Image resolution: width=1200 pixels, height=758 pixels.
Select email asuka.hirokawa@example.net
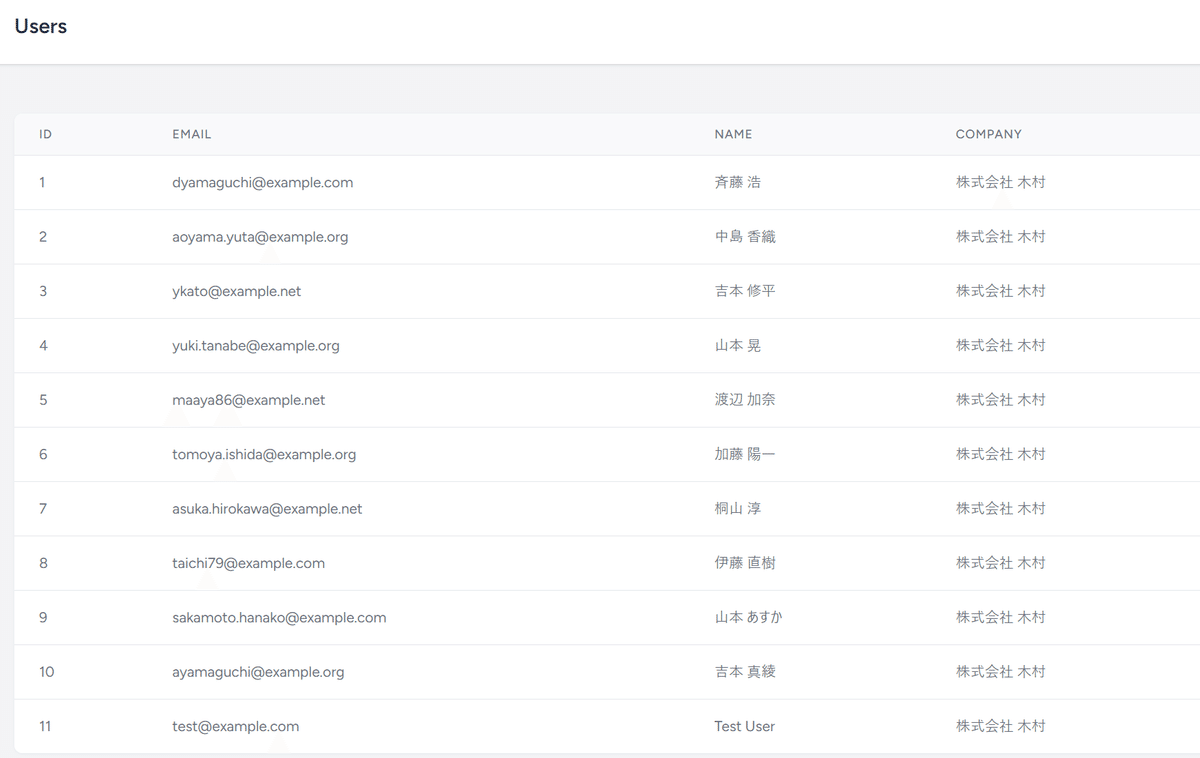point(267,509)
